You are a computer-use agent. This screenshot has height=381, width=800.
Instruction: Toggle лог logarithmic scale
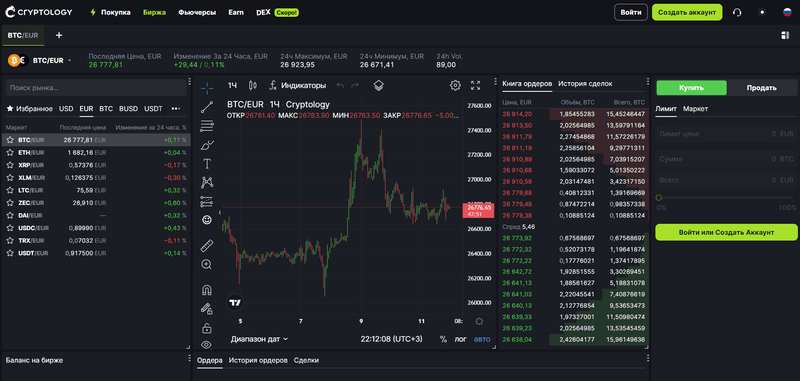click(x=460, y=339)
